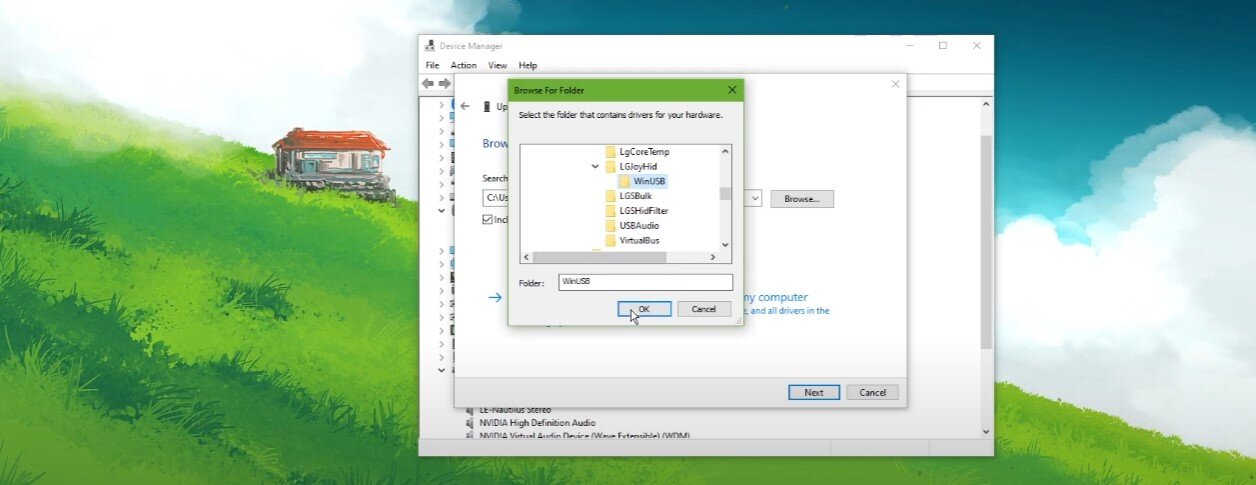The image size is (1256, 485).
Task: Click the WinUSB folder in the tree
Action: tap(649, 181)
